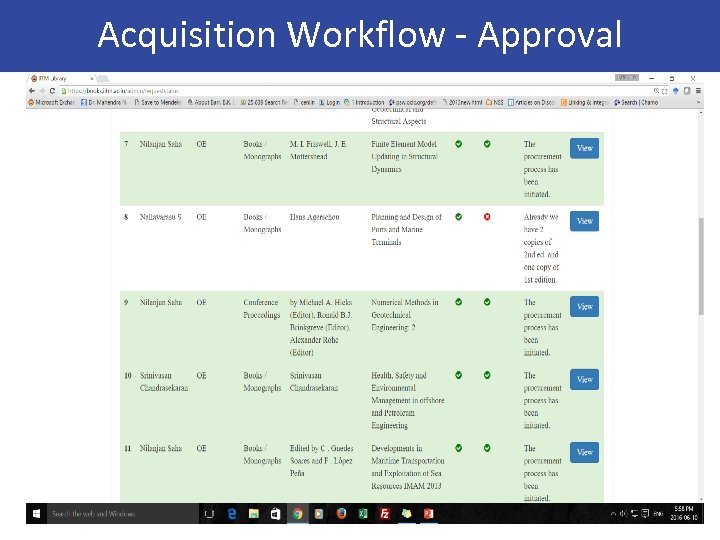Bookmark this page with the star icon
This screenshot has height=540, width=720.
pyautogui.click(x=664, y=91)
